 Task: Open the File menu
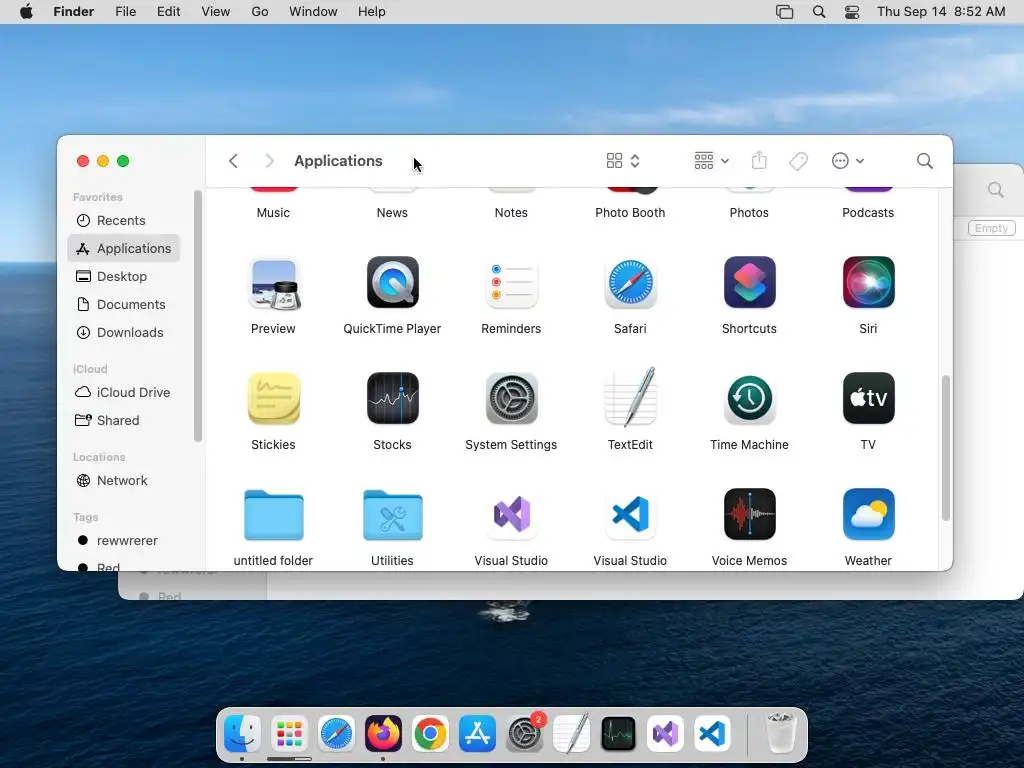125,12
